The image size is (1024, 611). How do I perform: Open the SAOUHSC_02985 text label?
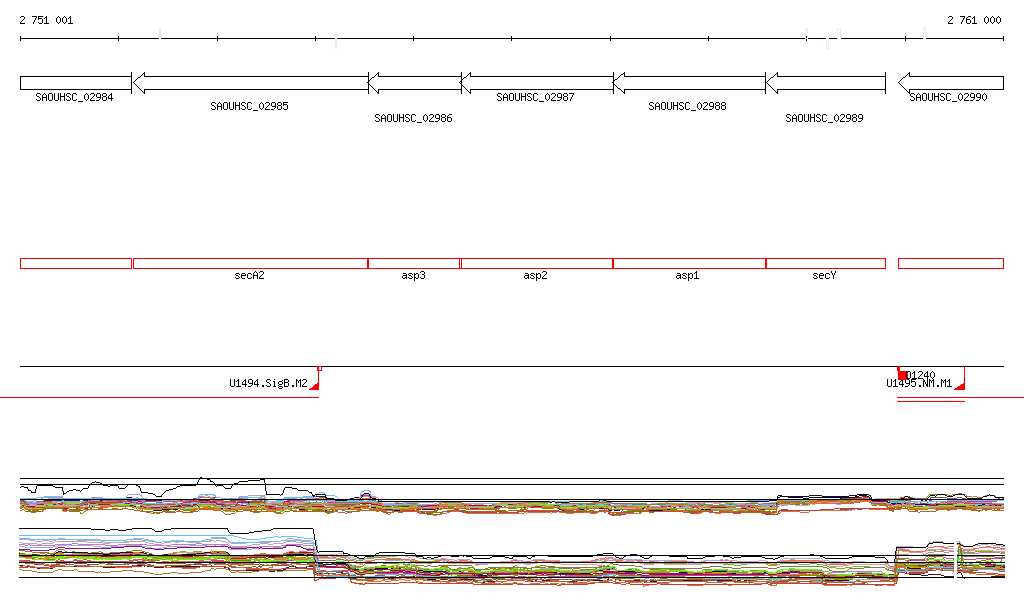250,106
